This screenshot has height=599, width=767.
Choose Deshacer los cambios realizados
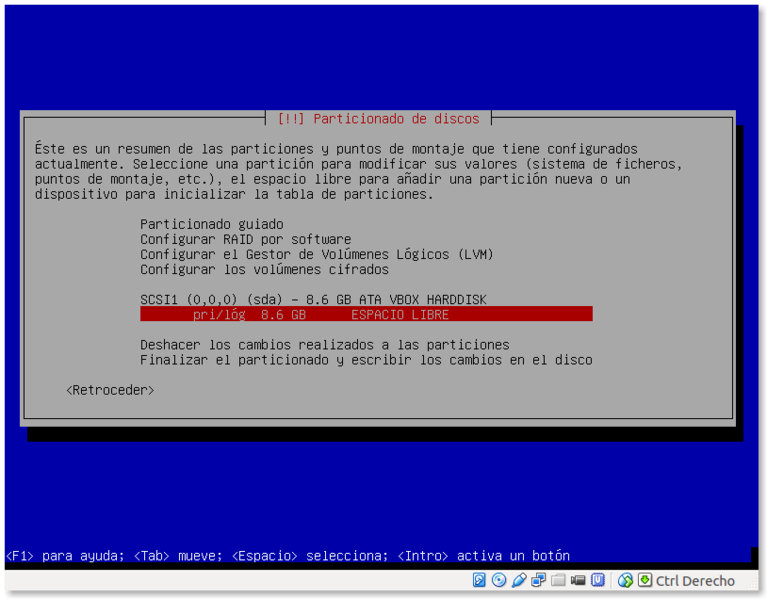pyautogui.click(x=324, y=344)
